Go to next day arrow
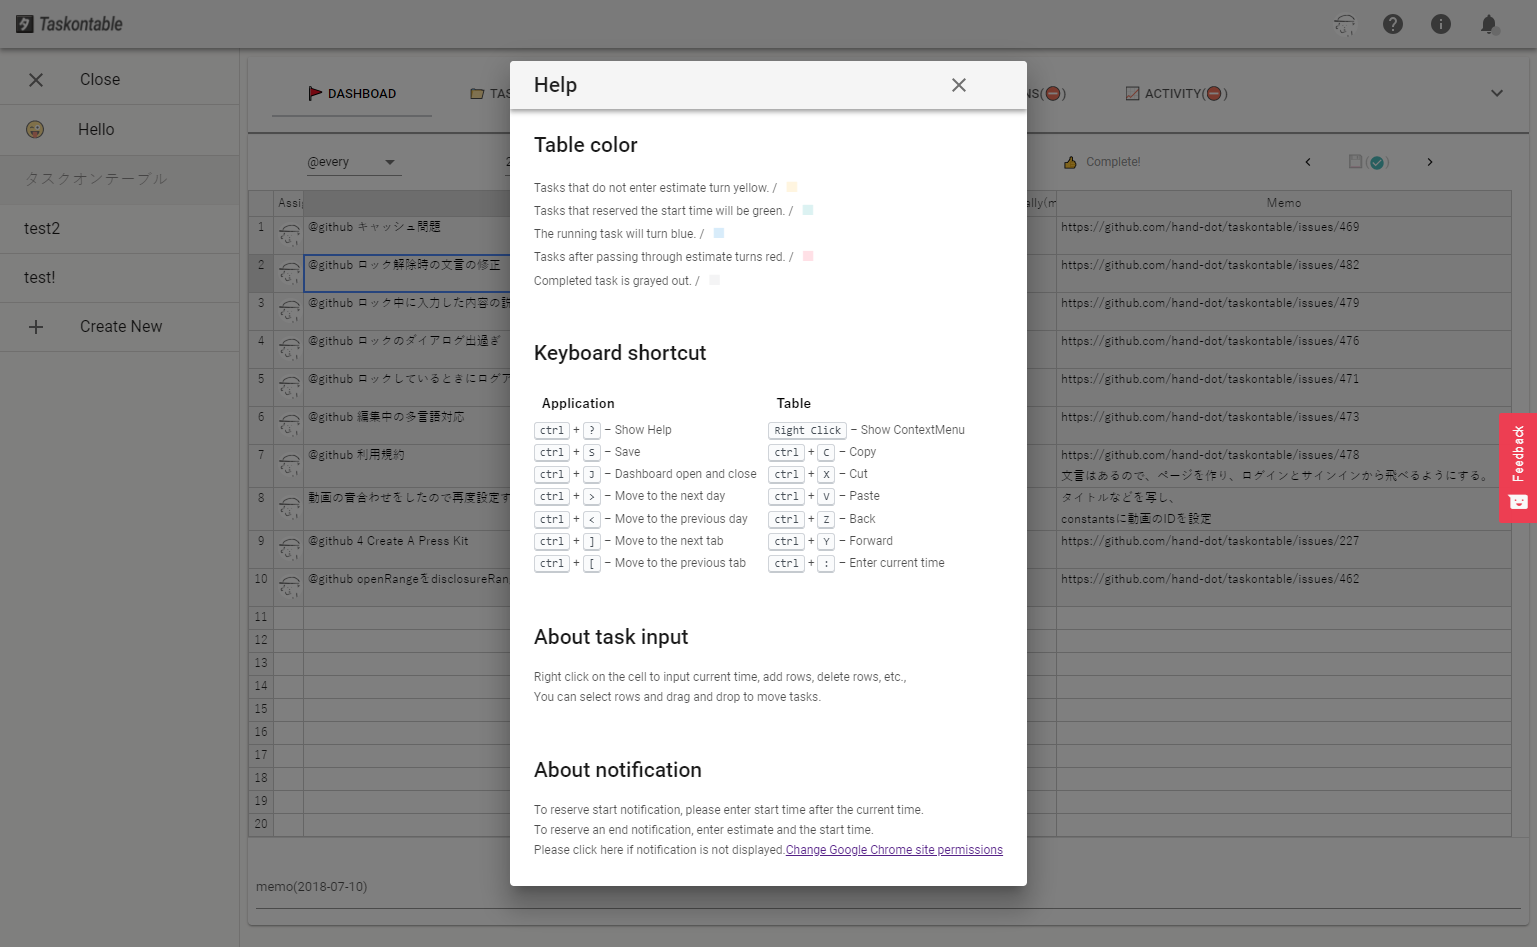This screenshot has height=947, width=1537. [x=1430, y=162]
